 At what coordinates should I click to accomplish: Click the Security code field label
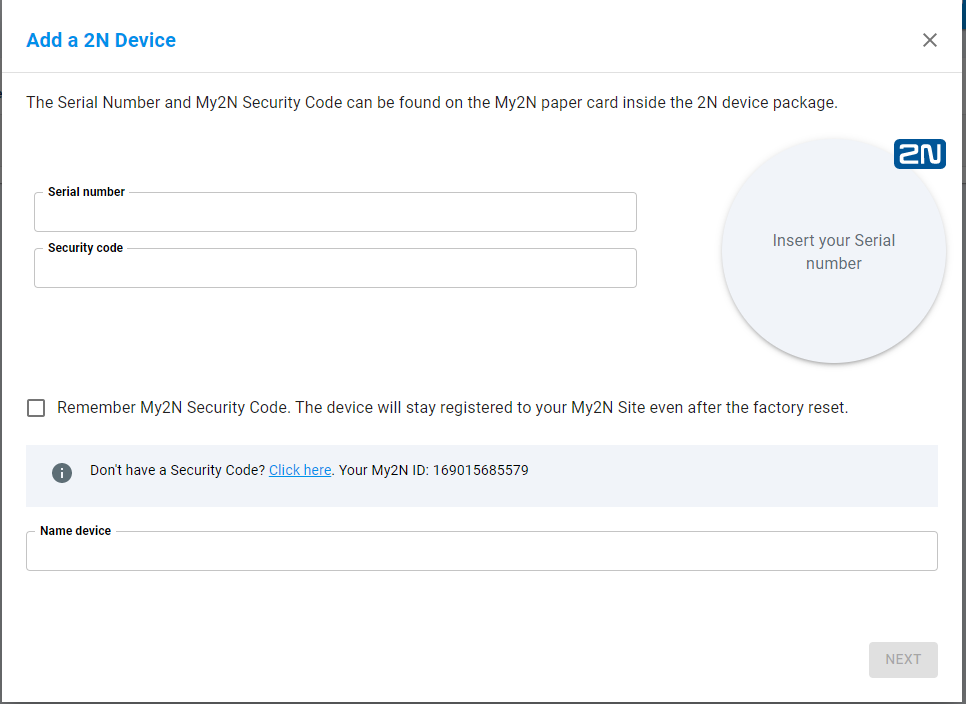click(x=86, y=248)
